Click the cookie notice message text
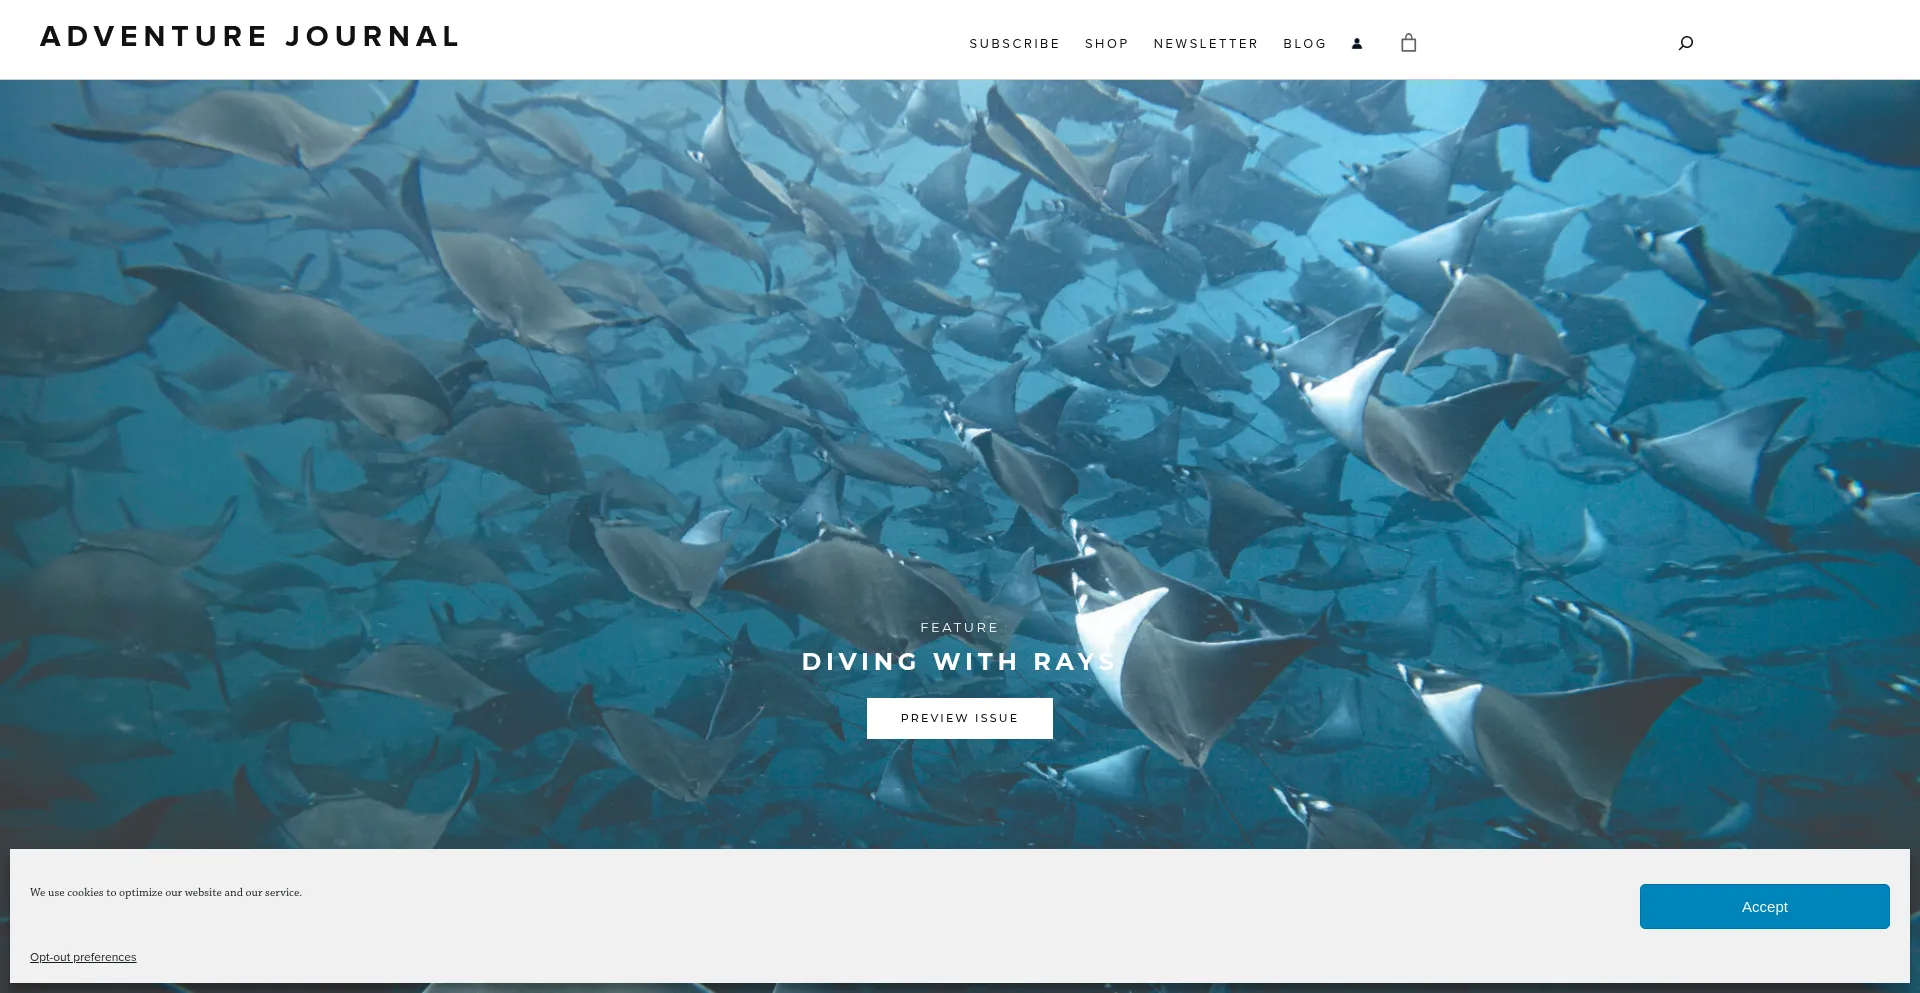Screen dimensions: 1920x993 (x=166, y=892)
